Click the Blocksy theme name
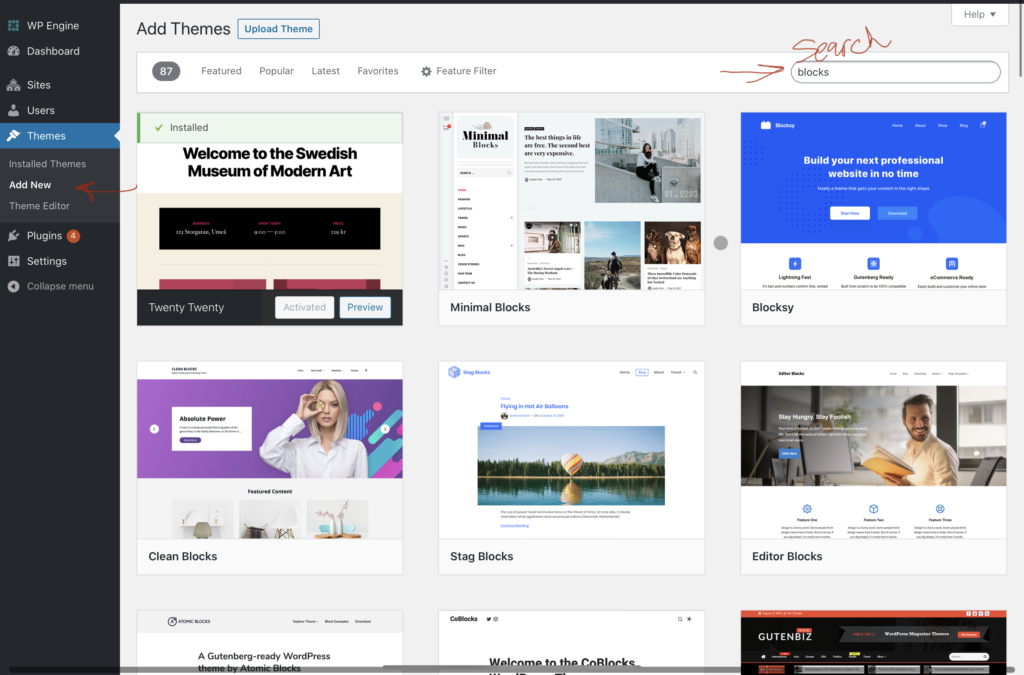 tap(773, 307)
